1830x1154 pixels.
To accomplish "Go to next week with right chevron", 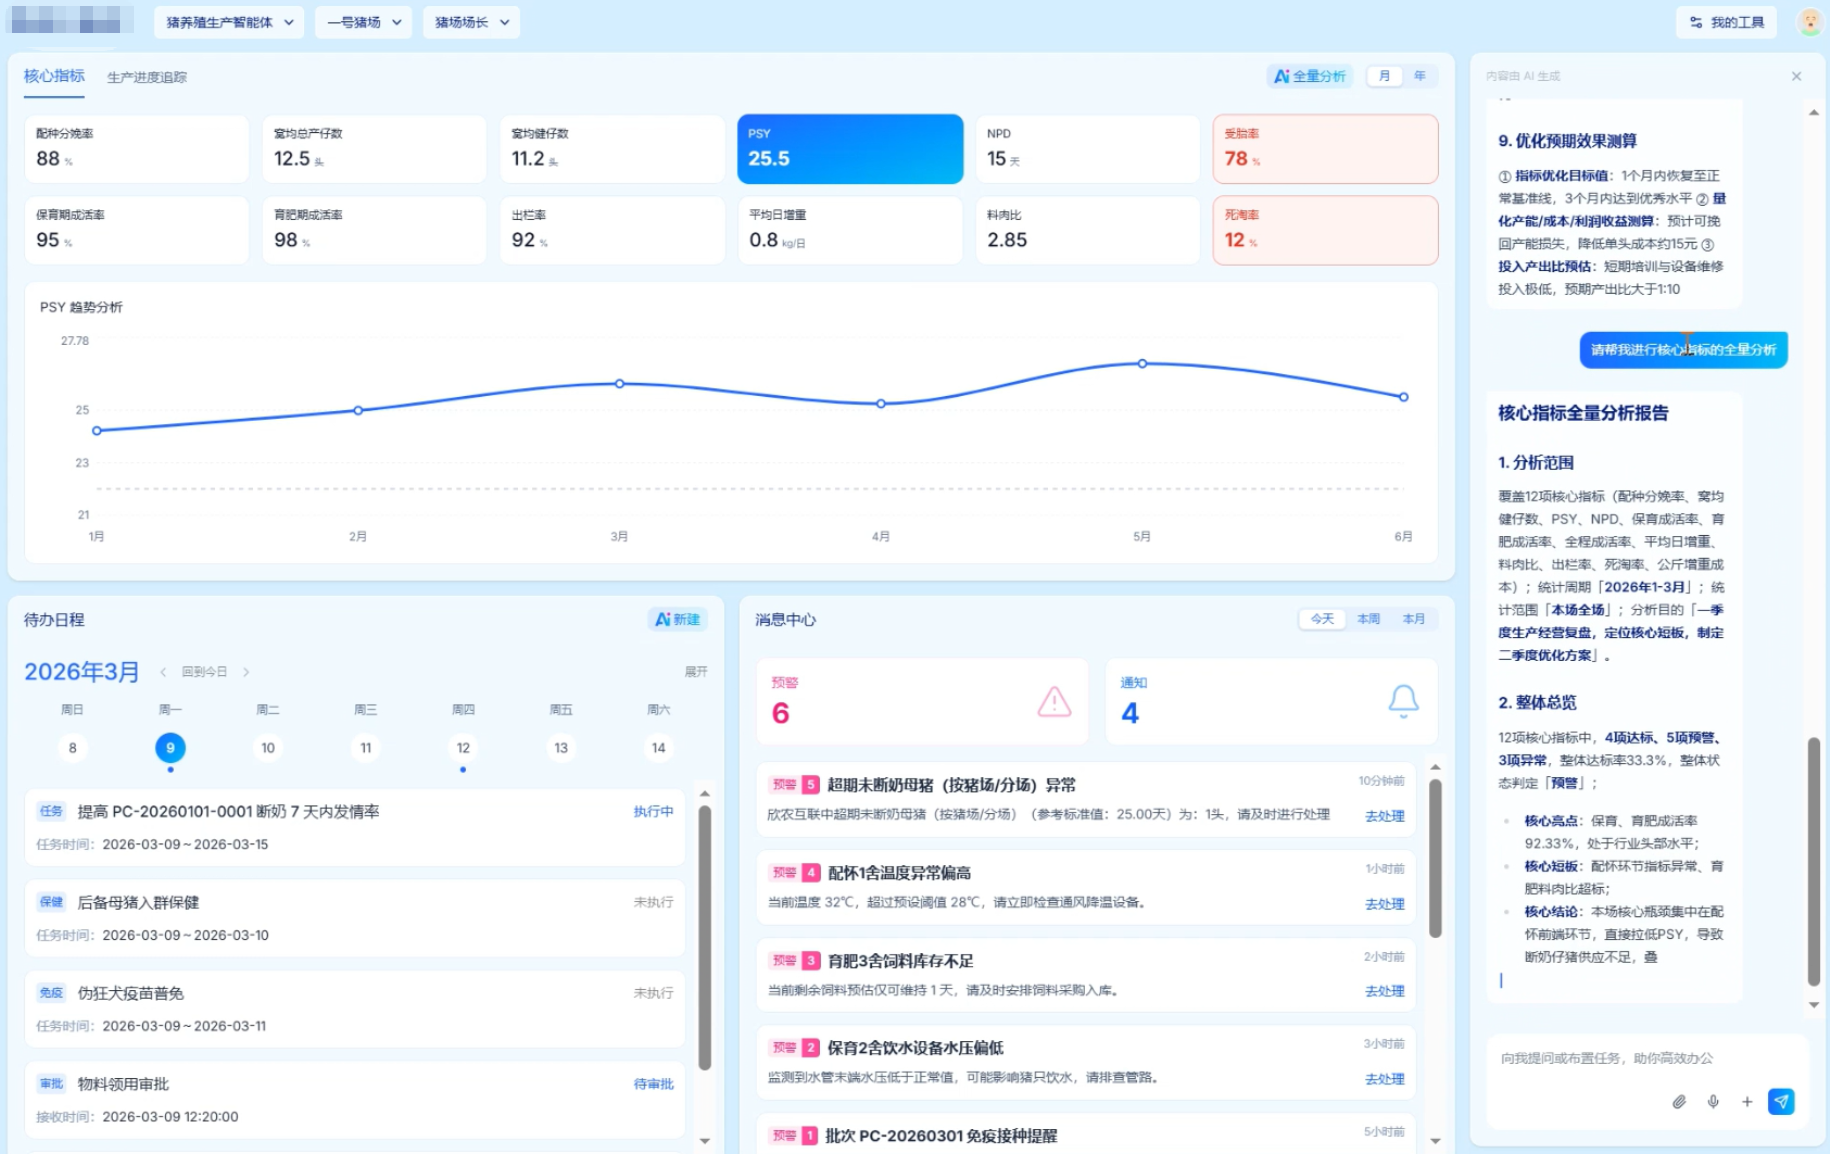I will click(x=246, y=672).
